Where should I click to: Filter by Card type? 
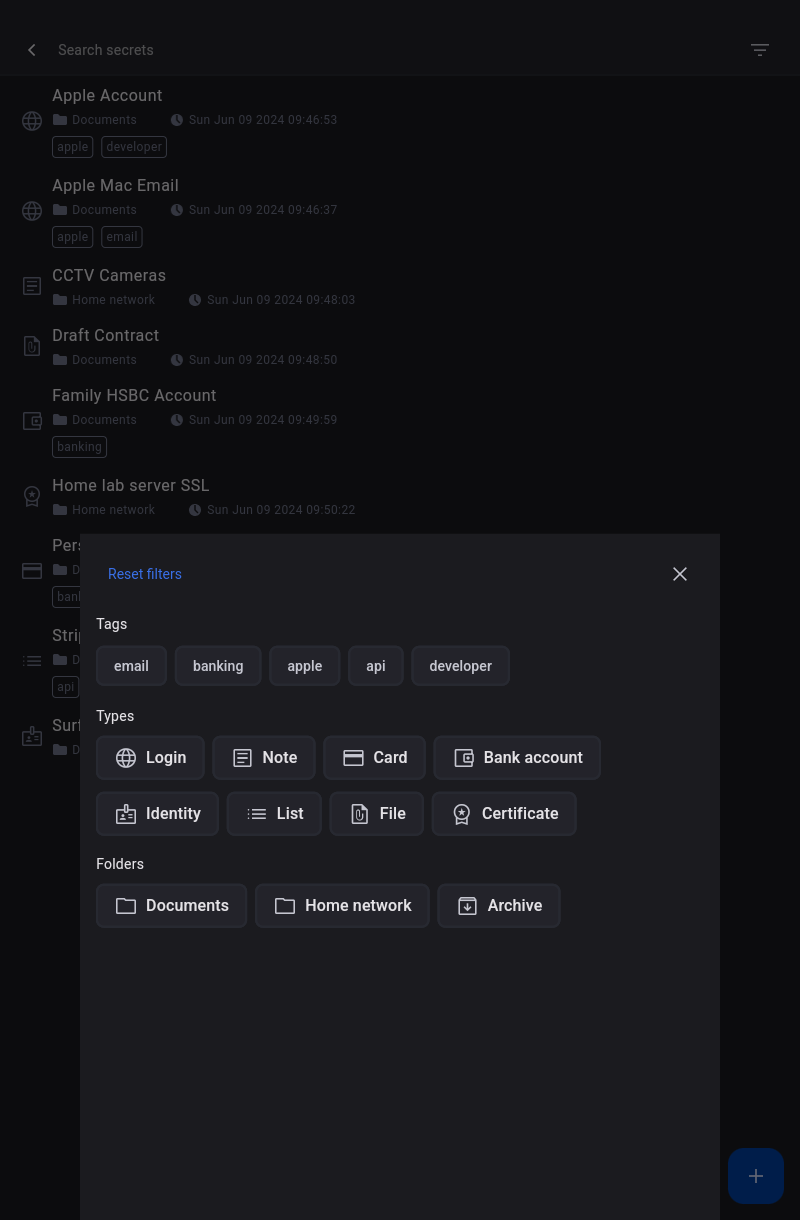374,758
